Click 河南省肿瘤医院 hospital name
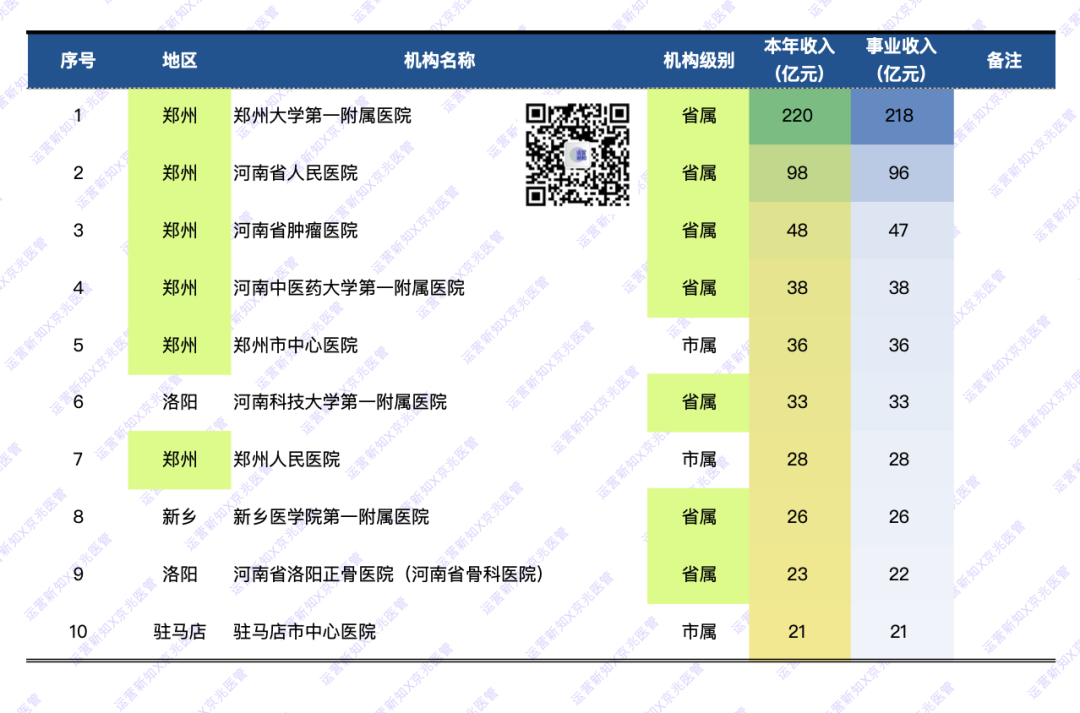This screenshot has width=1080, height=713. point(295,230)
